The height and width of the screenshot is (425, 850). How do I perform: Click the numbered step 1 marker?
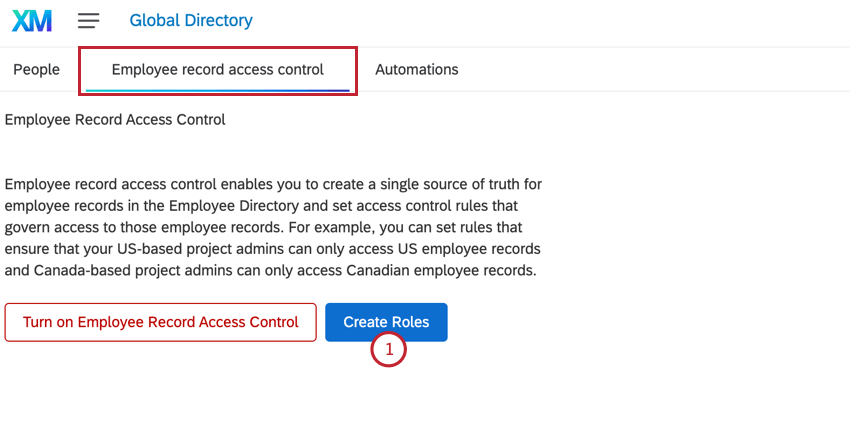[x=388, y=350]
